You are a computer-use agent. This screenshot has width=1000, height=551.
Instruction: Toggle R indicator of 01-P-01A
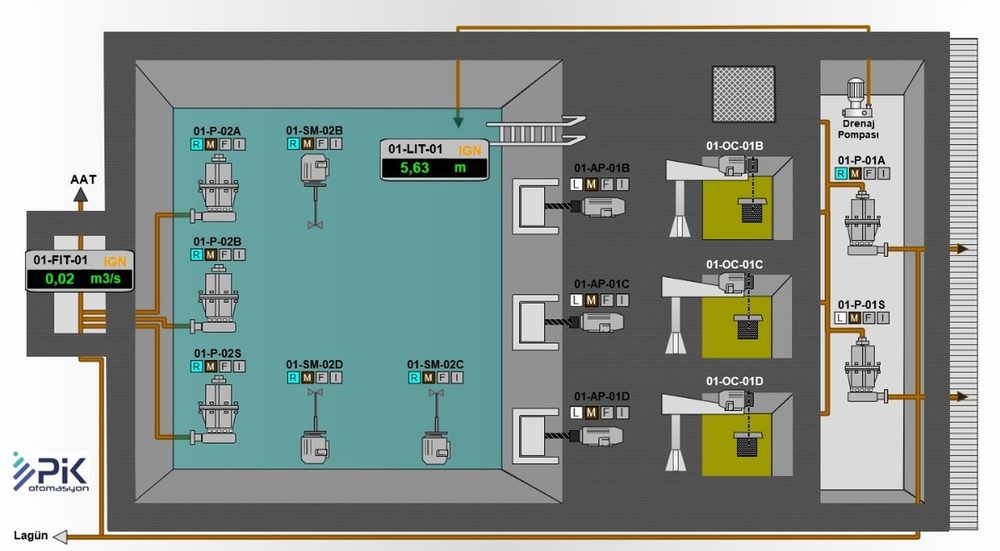(841, 173)
